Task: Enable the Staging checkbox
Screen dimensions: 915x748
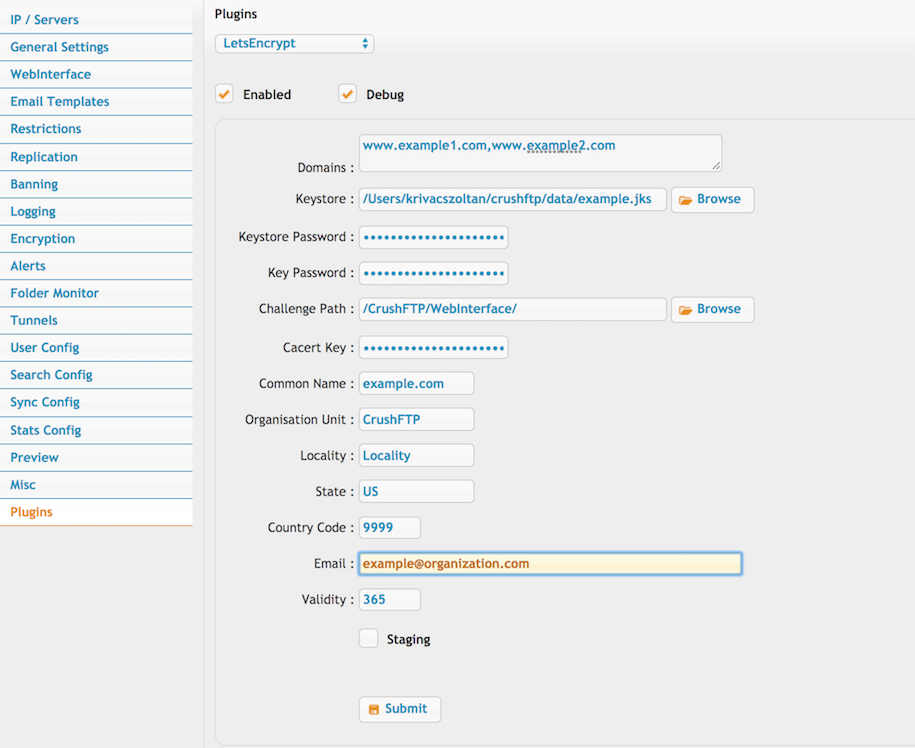Action: tap(368, 638)
